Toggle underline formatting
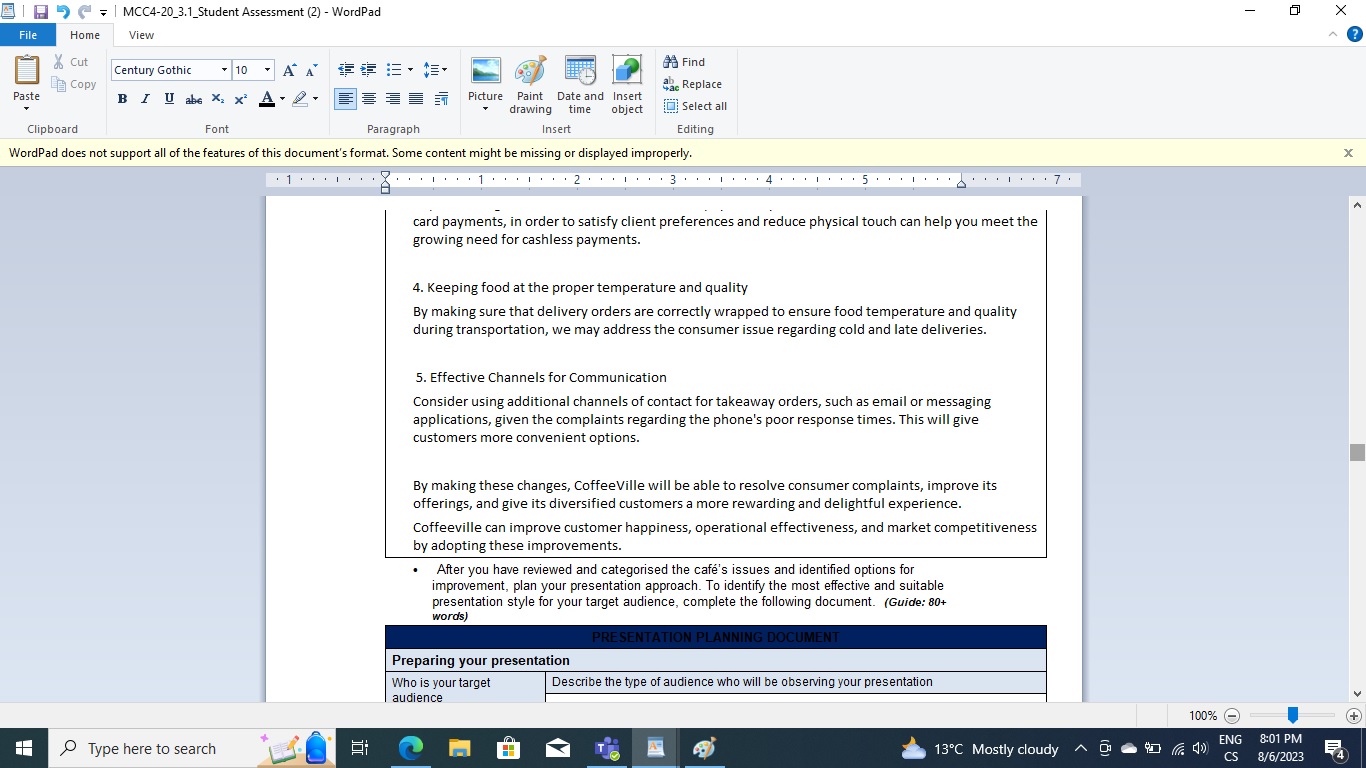 tap(169, 99)
